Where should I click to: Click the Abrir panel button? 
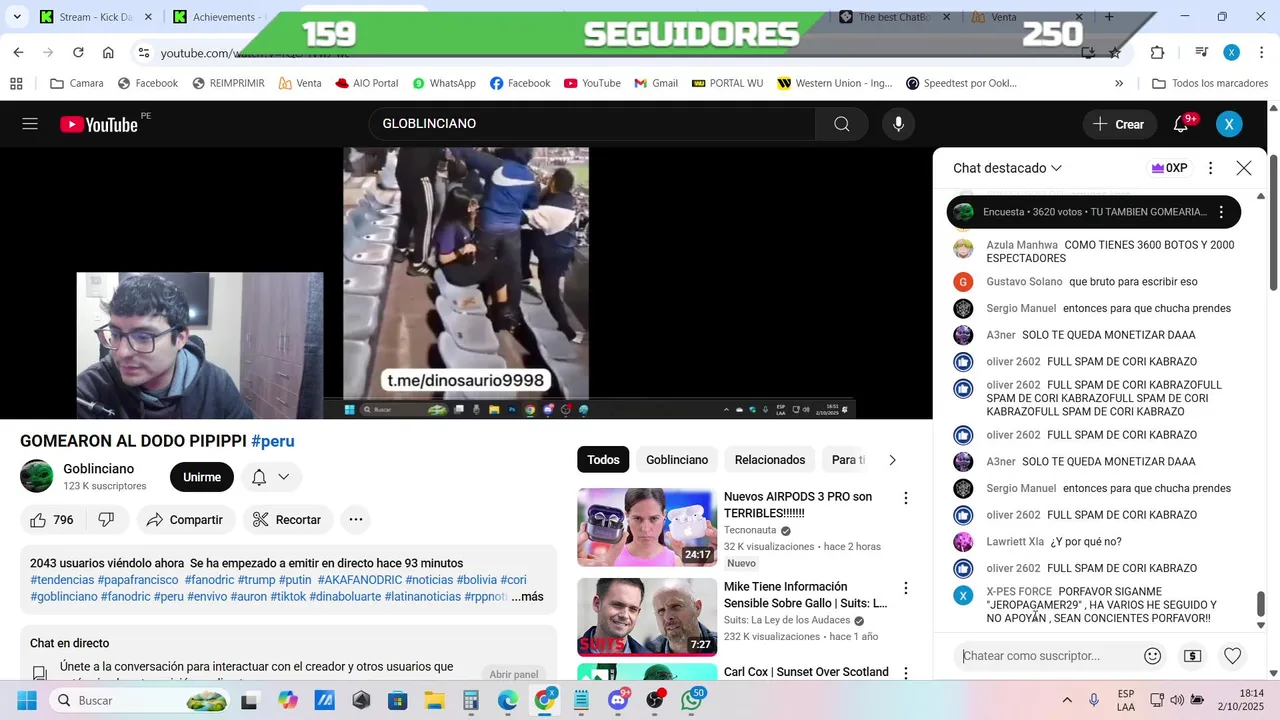click(515, 675)
